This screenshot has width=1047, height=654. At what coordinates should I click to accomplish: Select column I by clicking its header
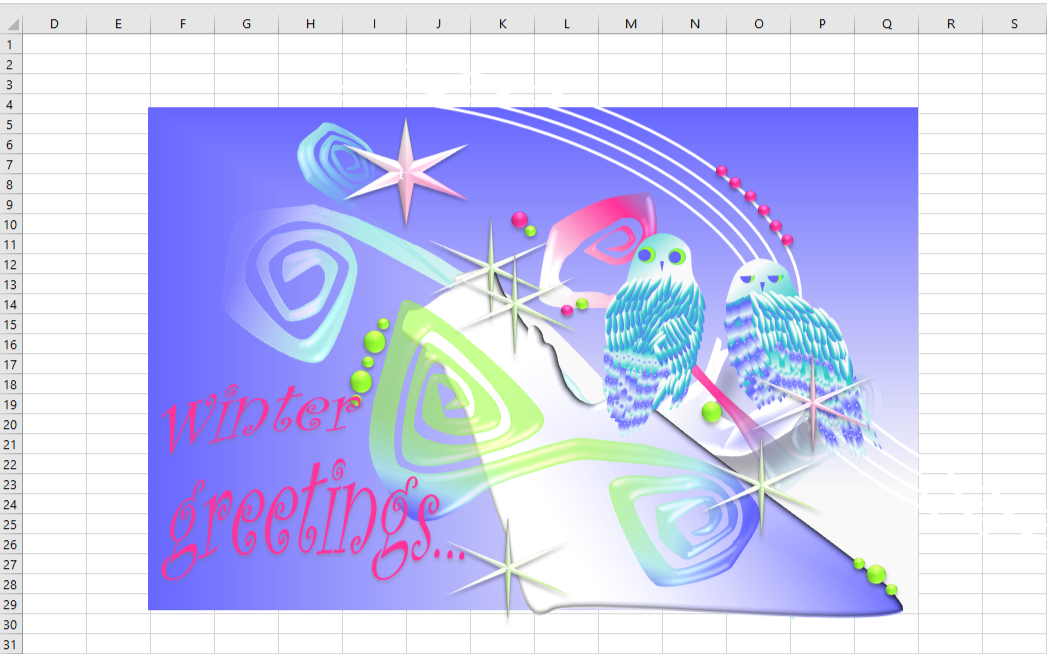click(373, 22)
